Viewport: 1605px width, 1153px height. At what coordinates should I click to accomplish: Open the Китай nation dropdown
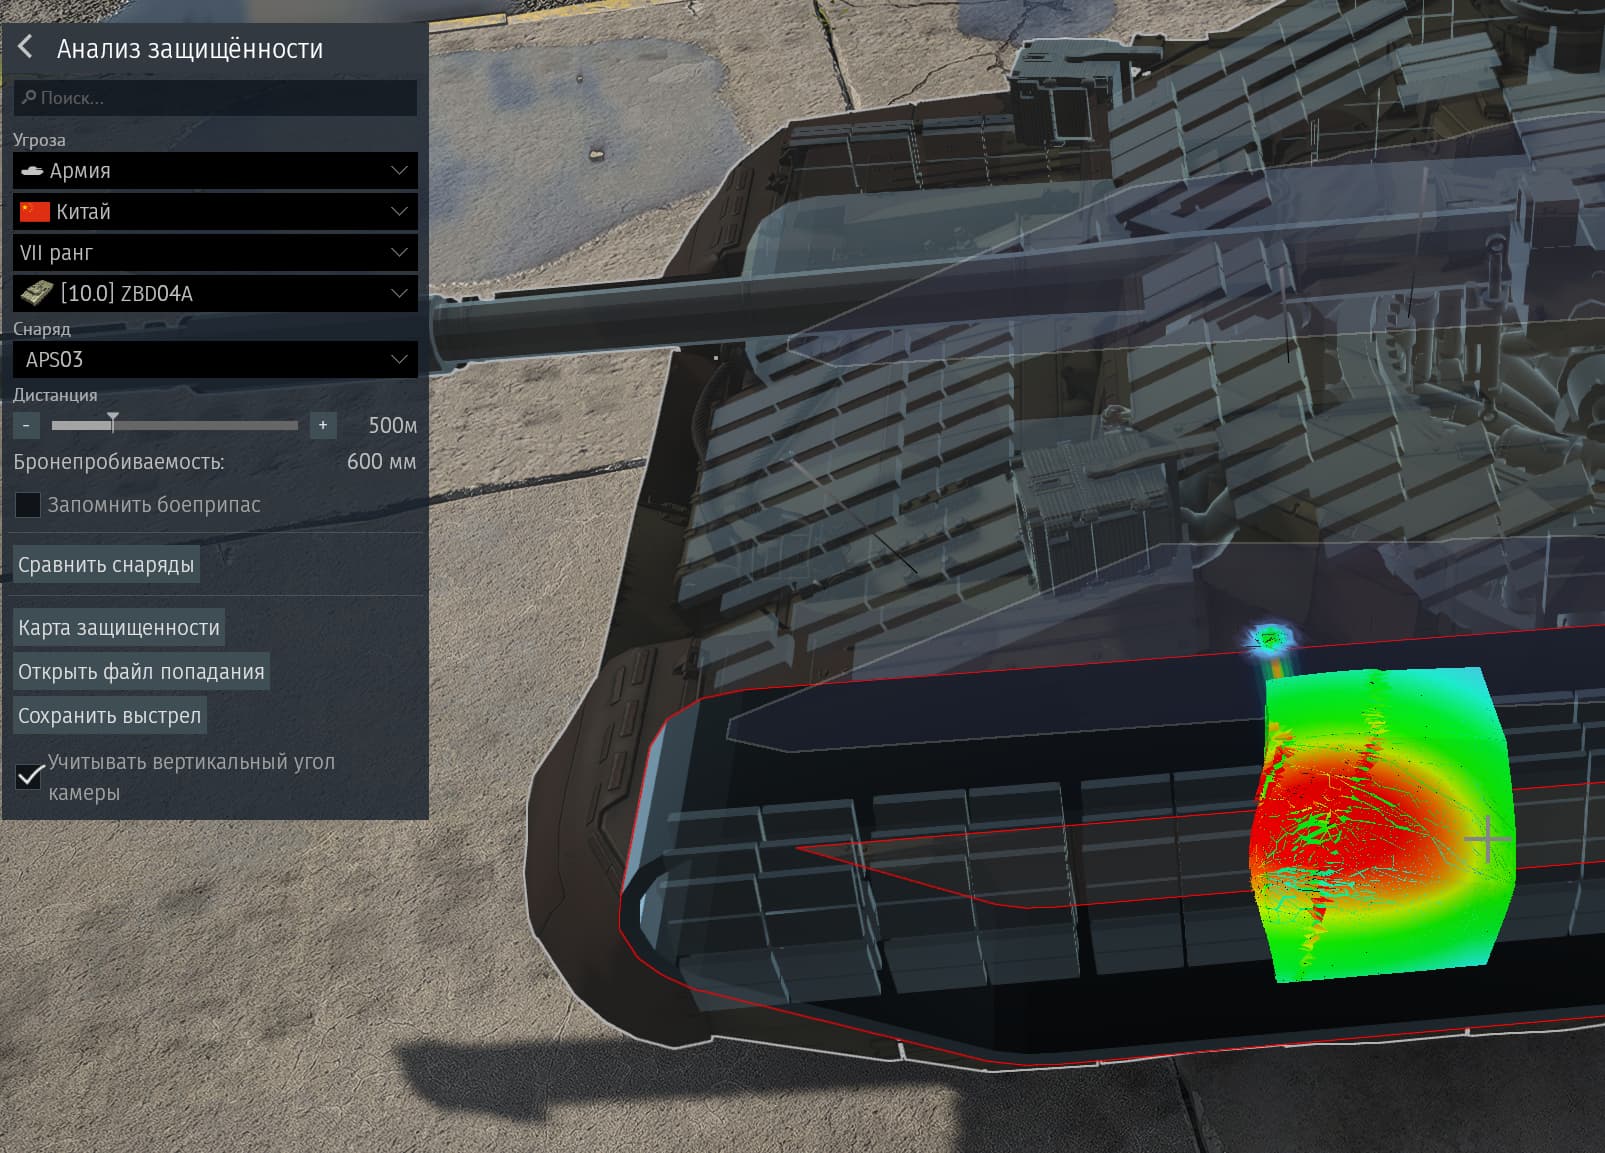click(x=215, y=212)
